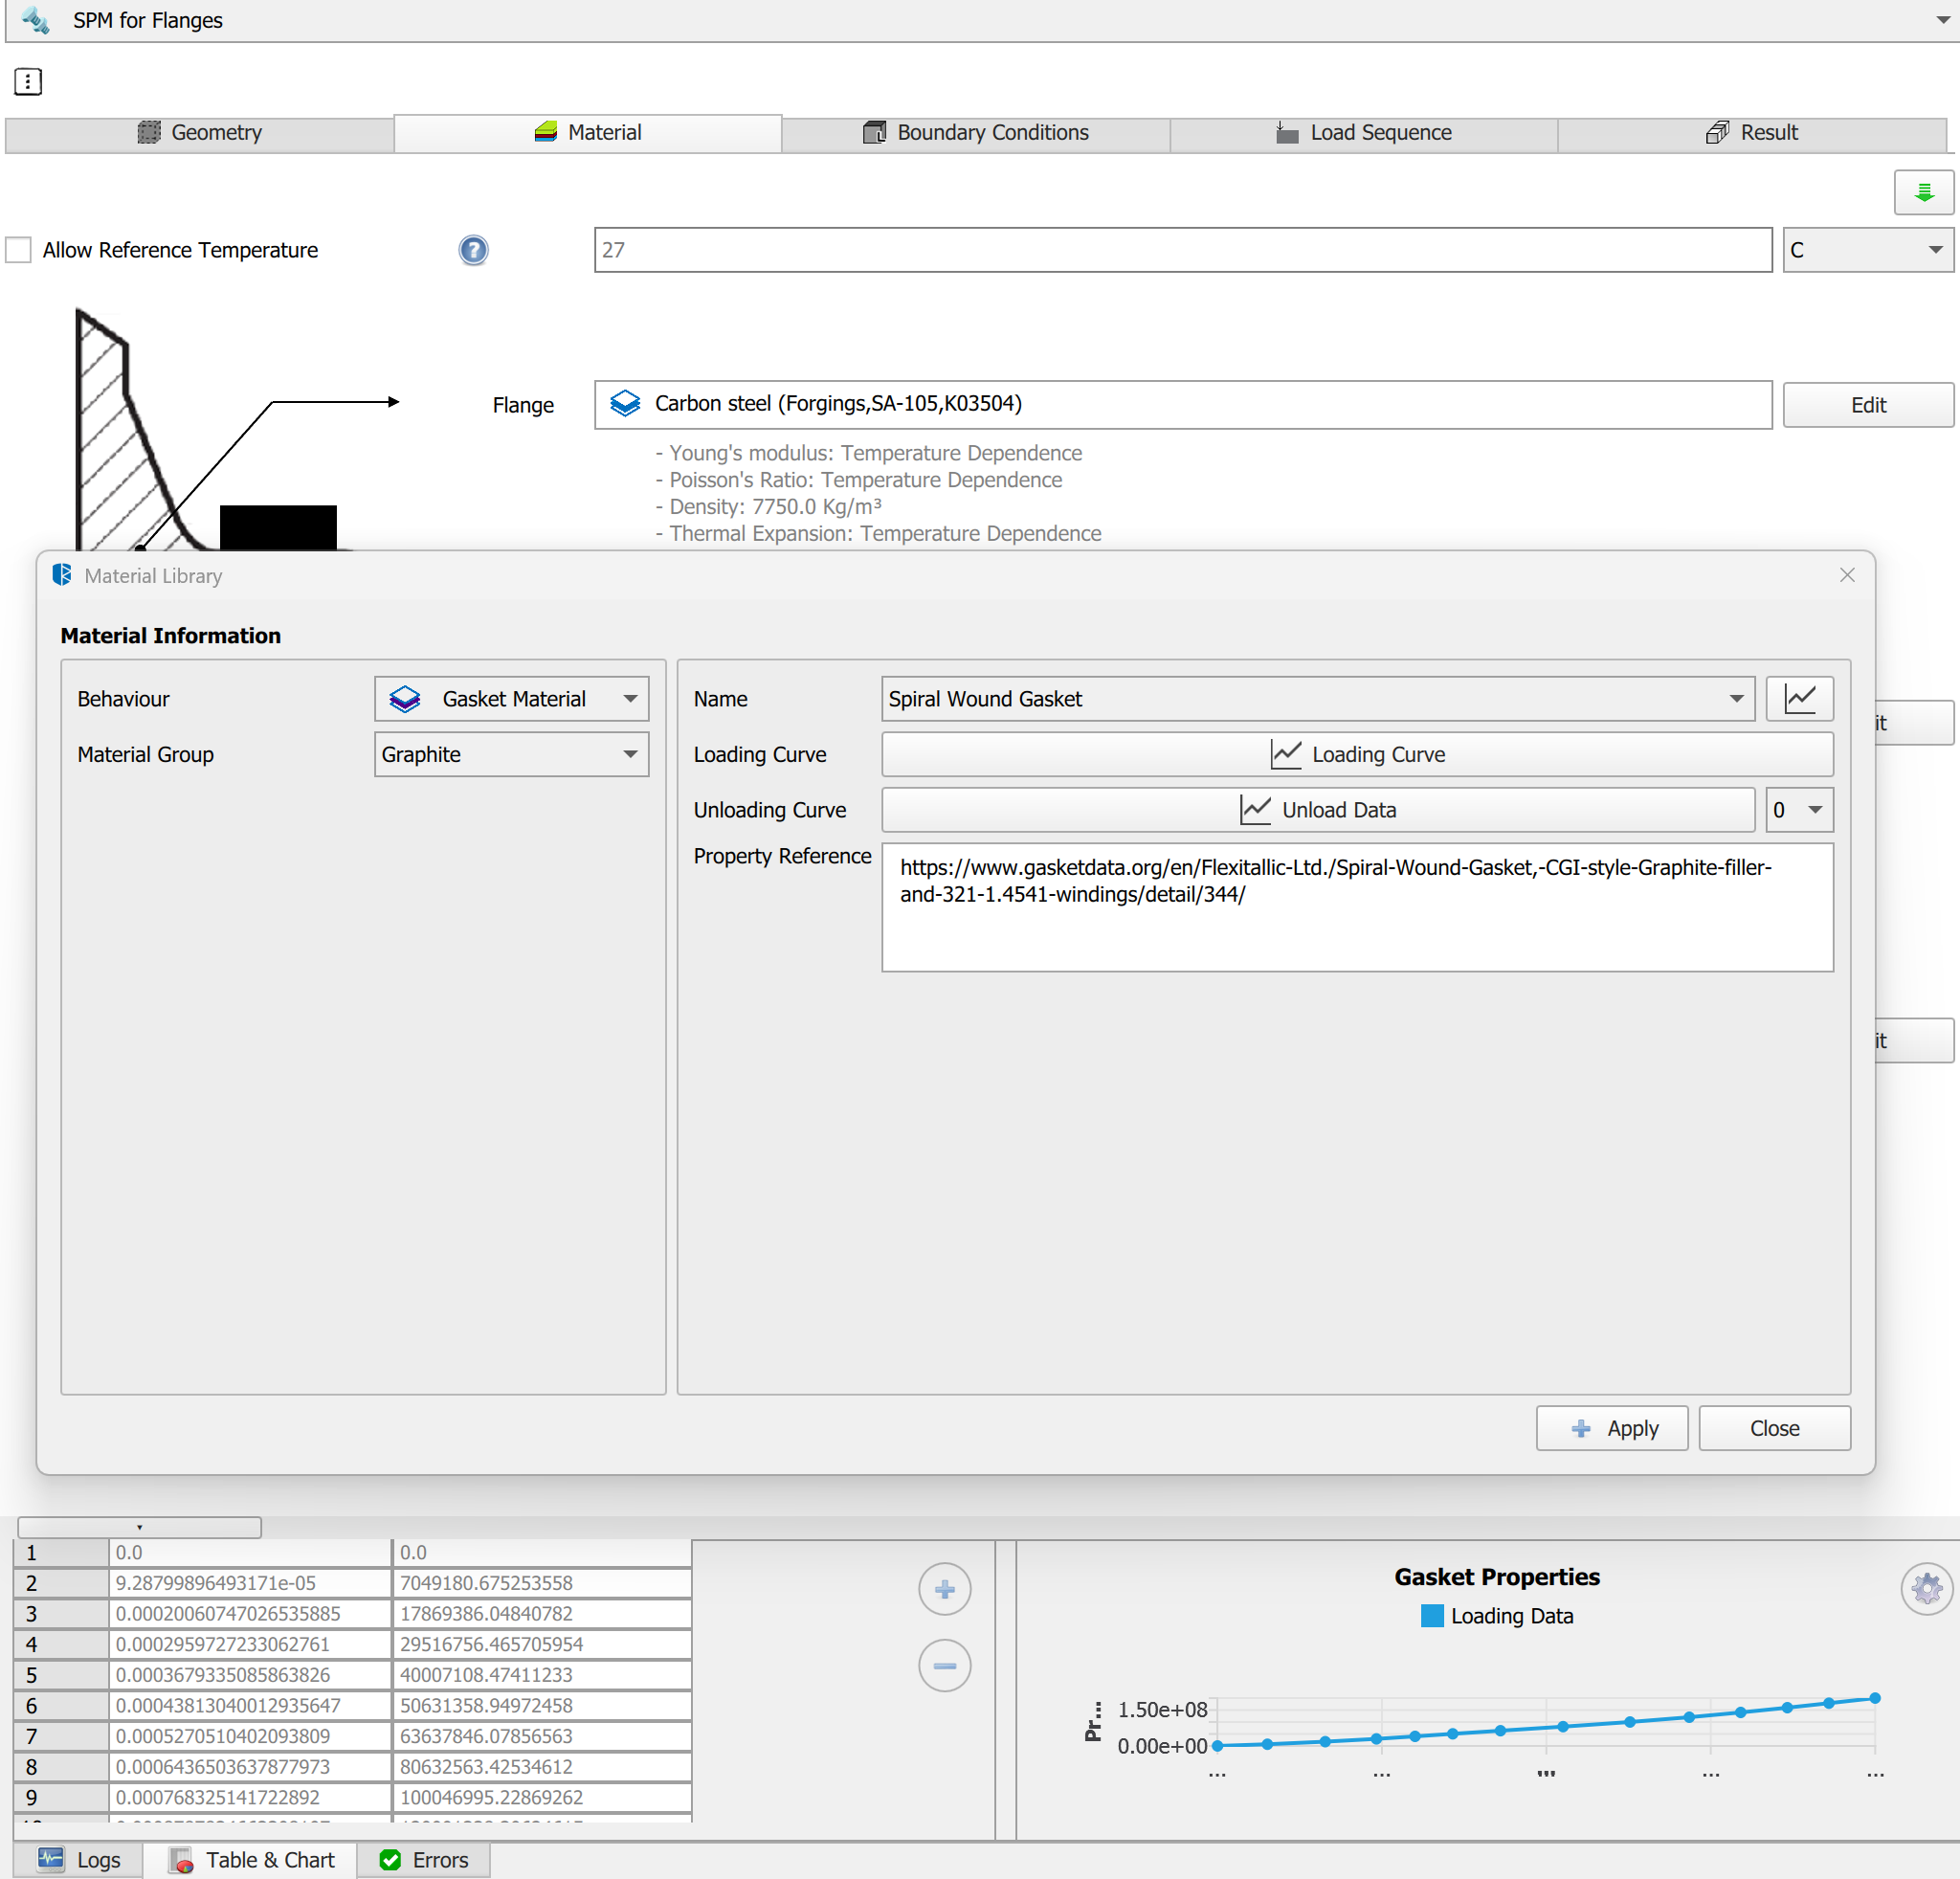Expand the Material Group Graphite dropdown

pos(511,754)
